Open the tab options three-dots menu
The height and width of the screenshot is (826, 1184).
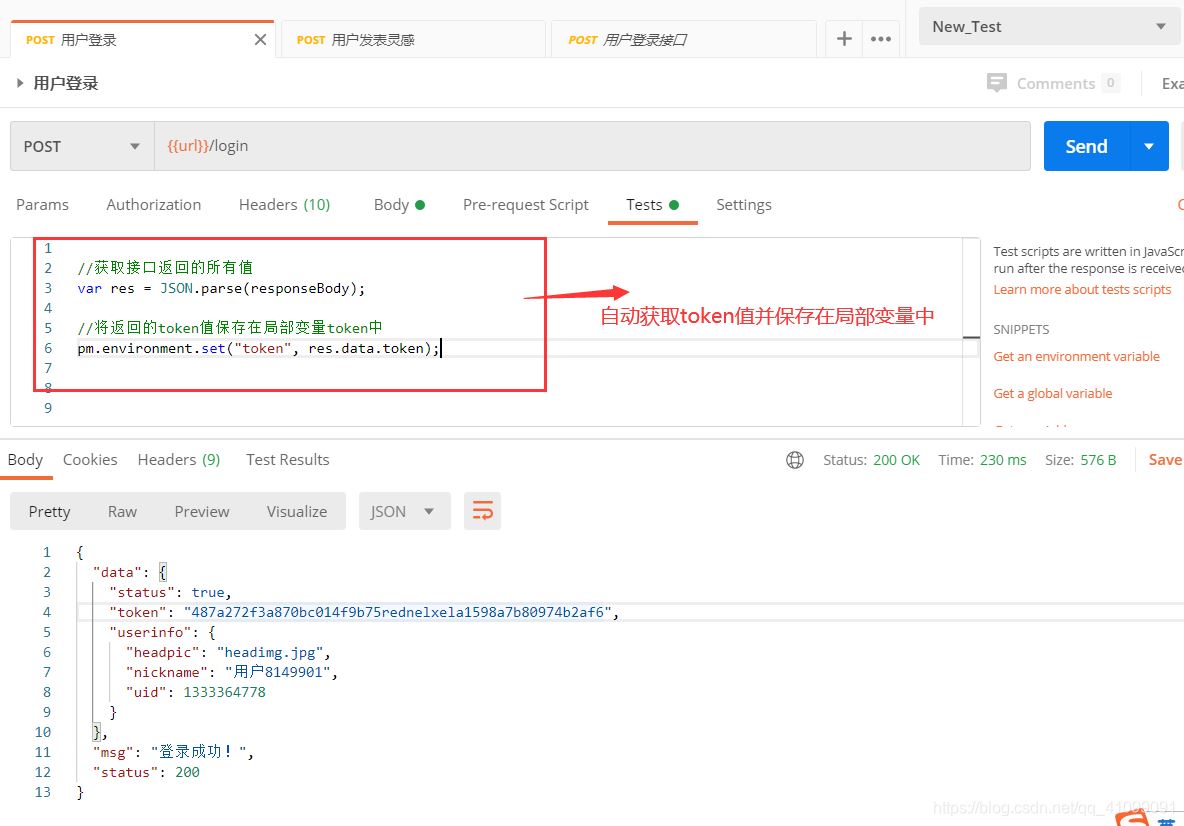(880, 39)
